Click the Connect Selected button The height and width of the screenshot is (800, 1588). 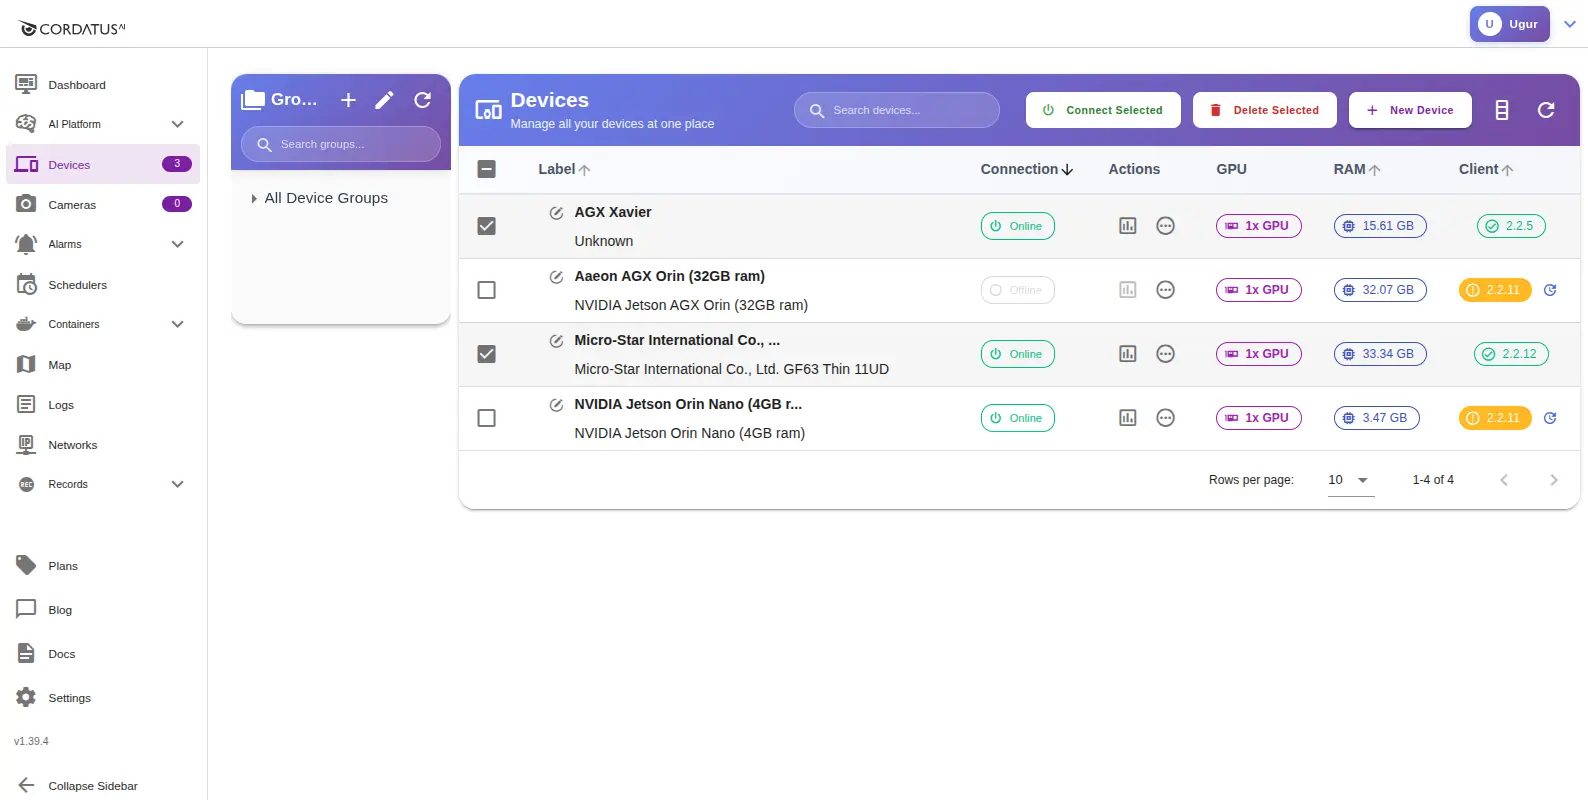(1103, 110)
